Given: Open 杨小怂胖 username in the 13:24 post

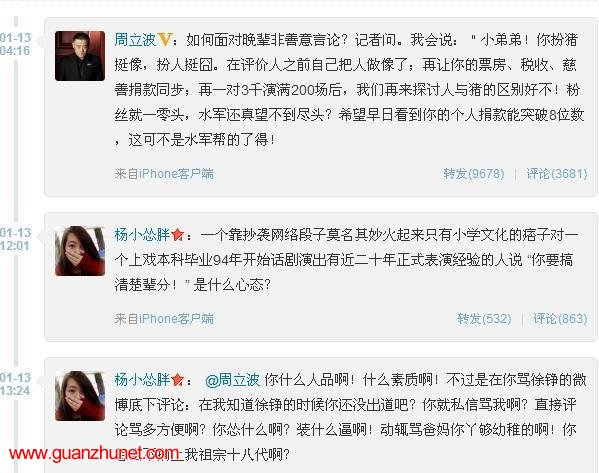Looking at the screenshot, I should coord(142,380).
